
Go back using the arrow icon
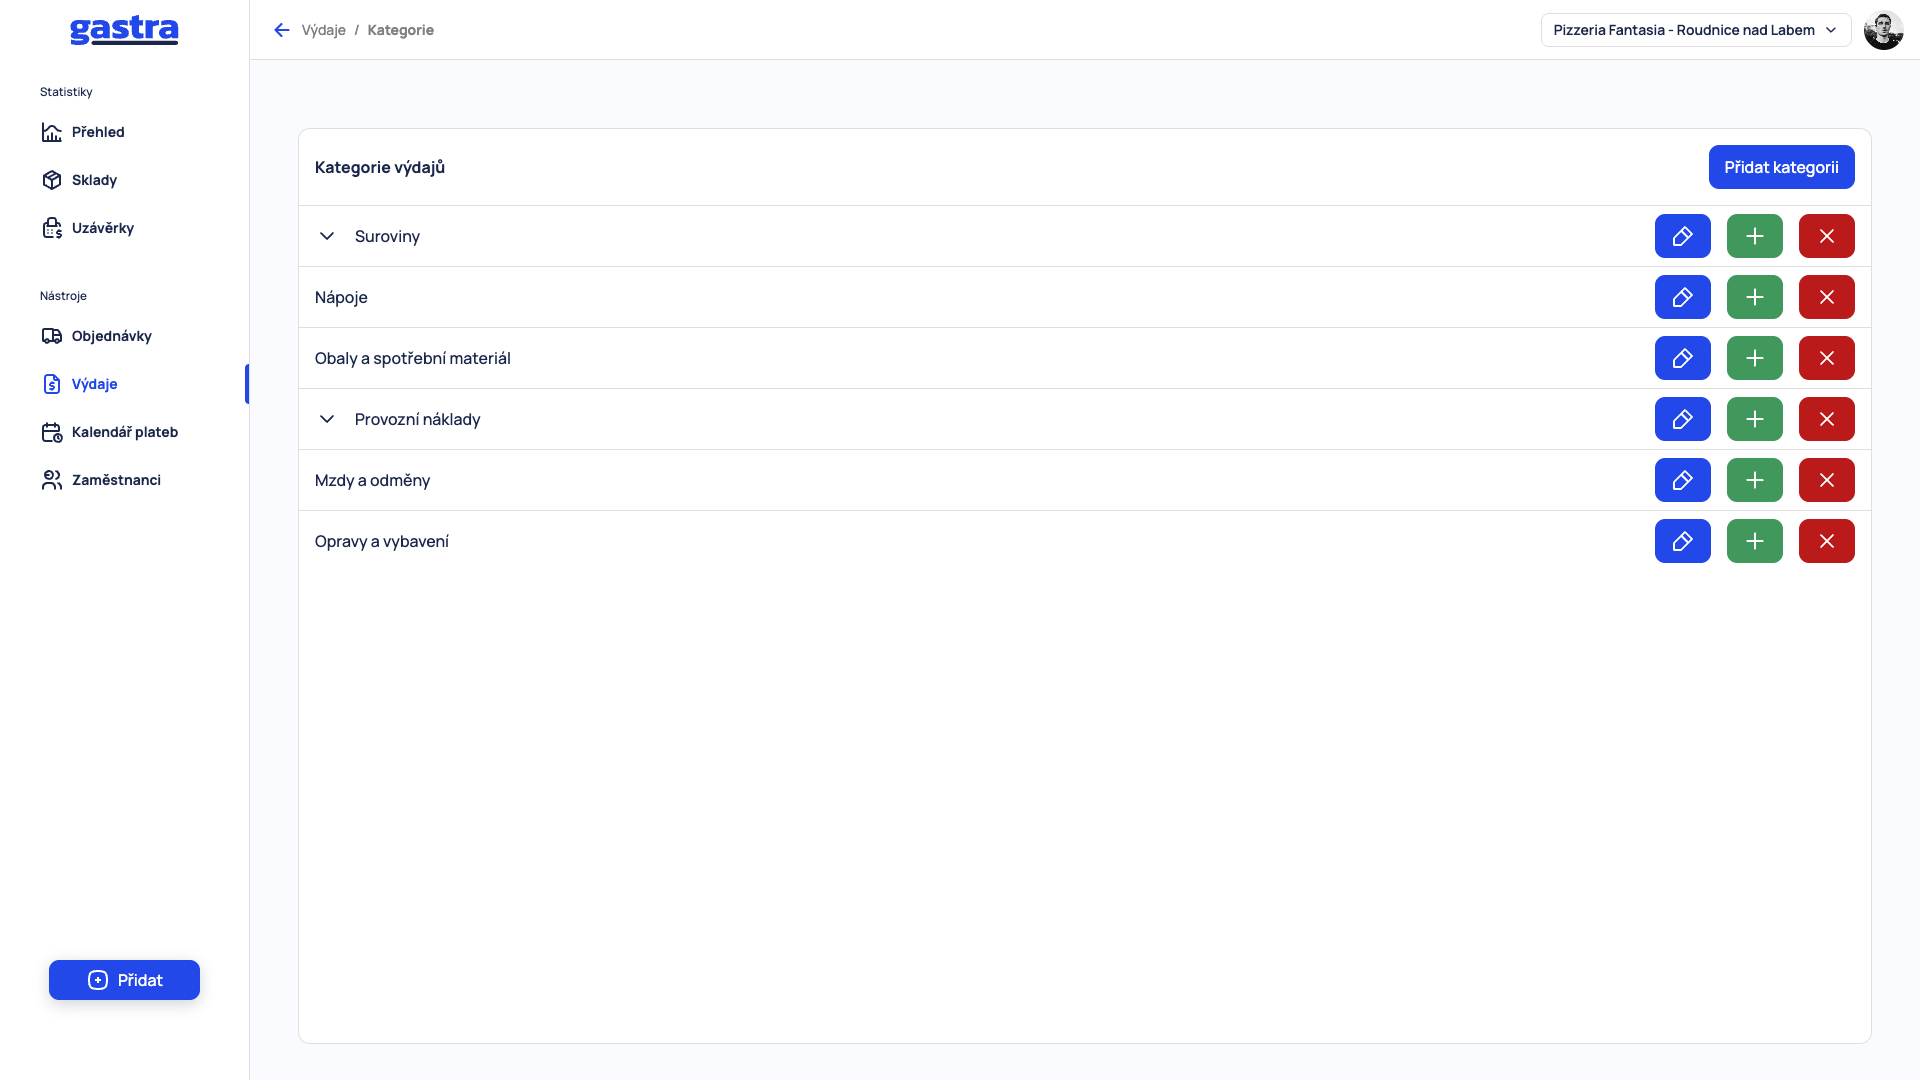(282, 30)
